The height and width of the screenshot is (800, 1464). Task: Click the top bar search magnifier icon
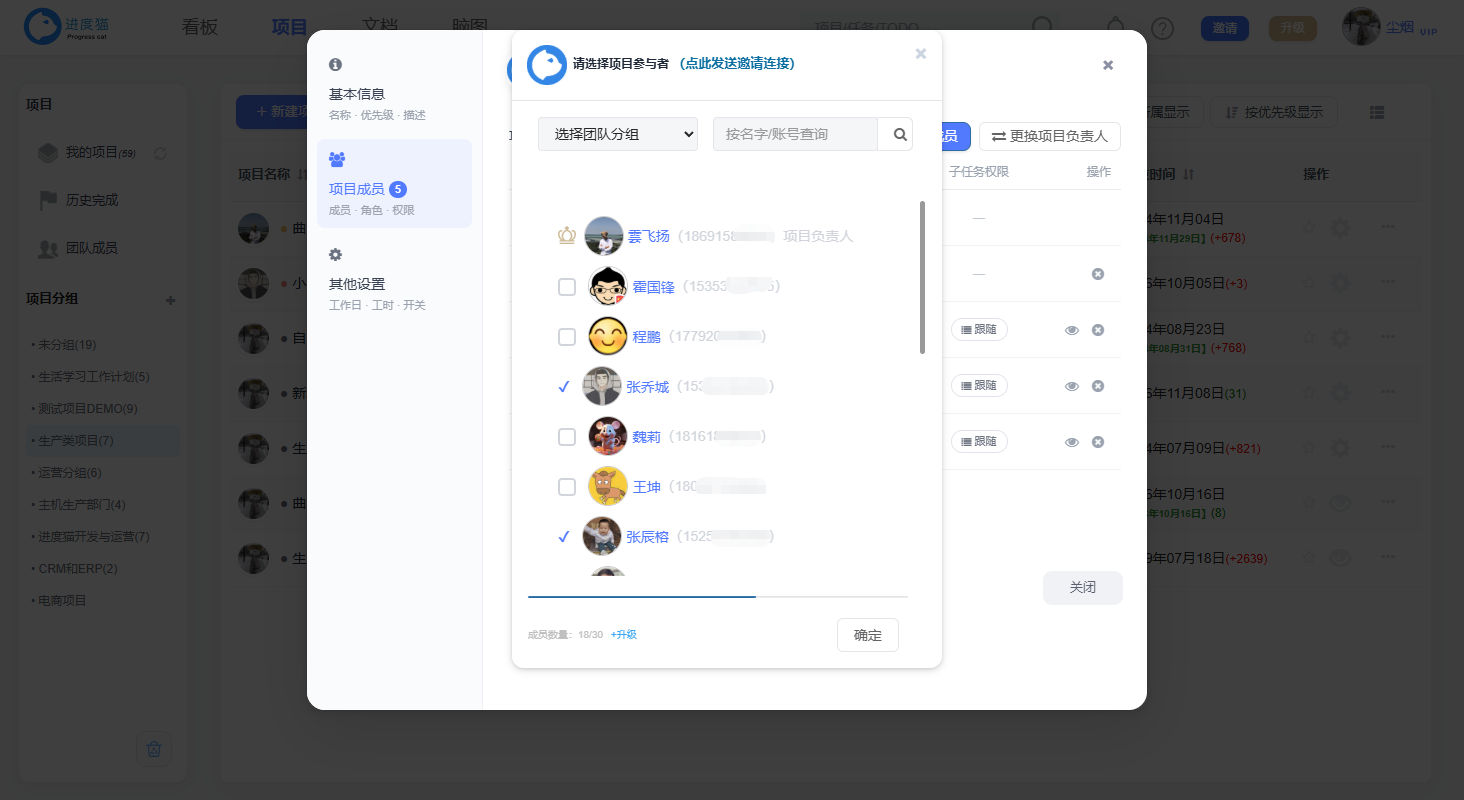(x=1043, y=27)
